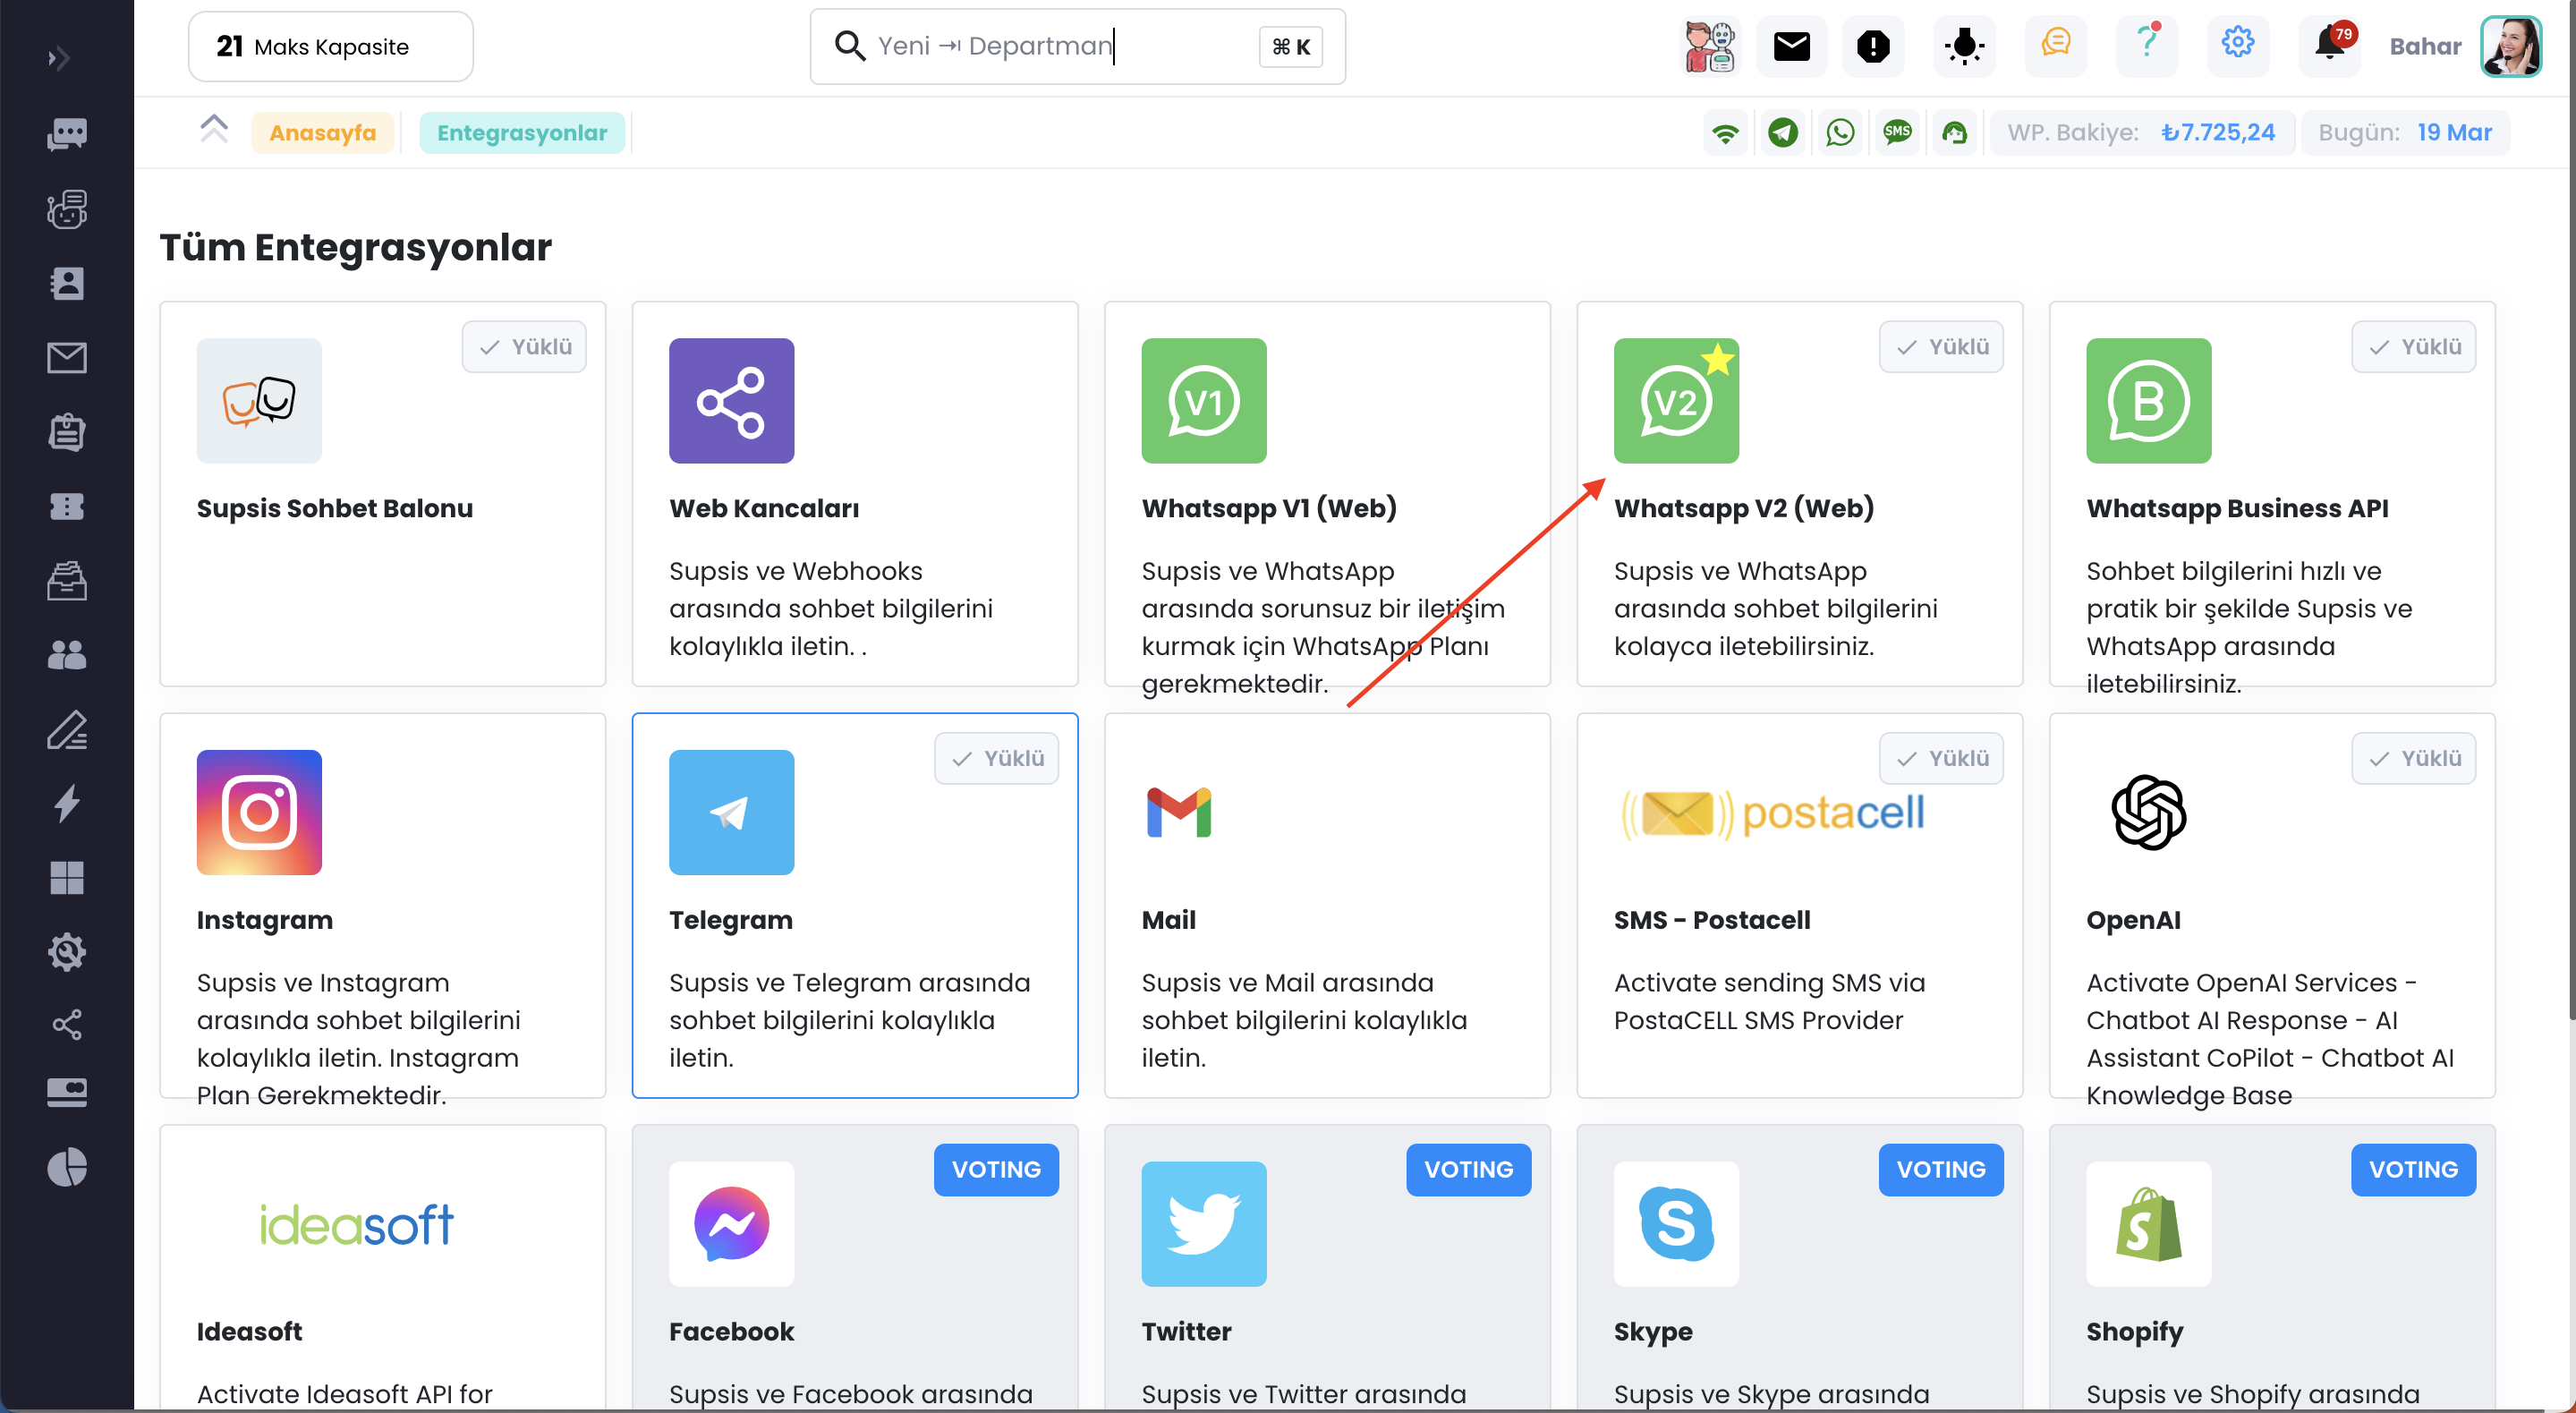Click the exclamation alert icon in header
The height and width of the screenshot is (1413, 2576).
[1873, 46]
